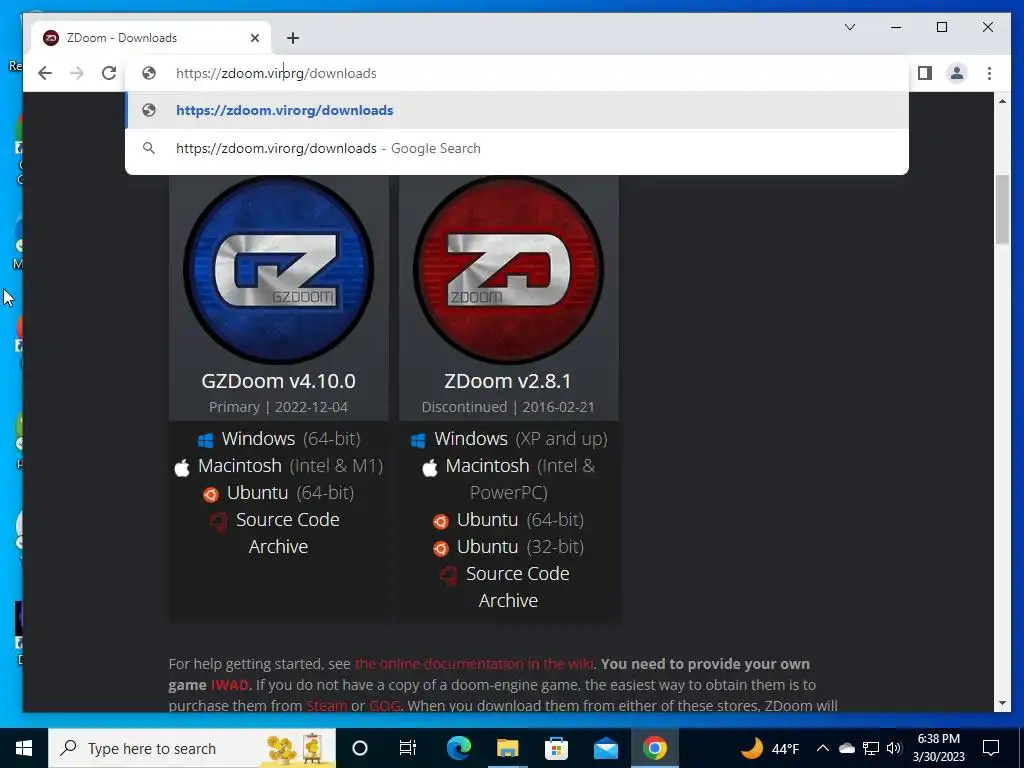Screen dimensions: 1024x768
Task: Toggle the Chrome side panel icon
Action: coord(925,73)
